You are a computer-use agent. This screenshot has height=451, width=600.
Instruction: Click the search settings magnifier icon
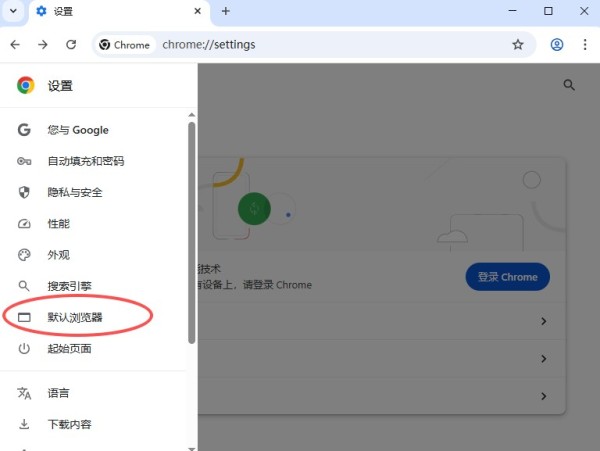(569, 85)
